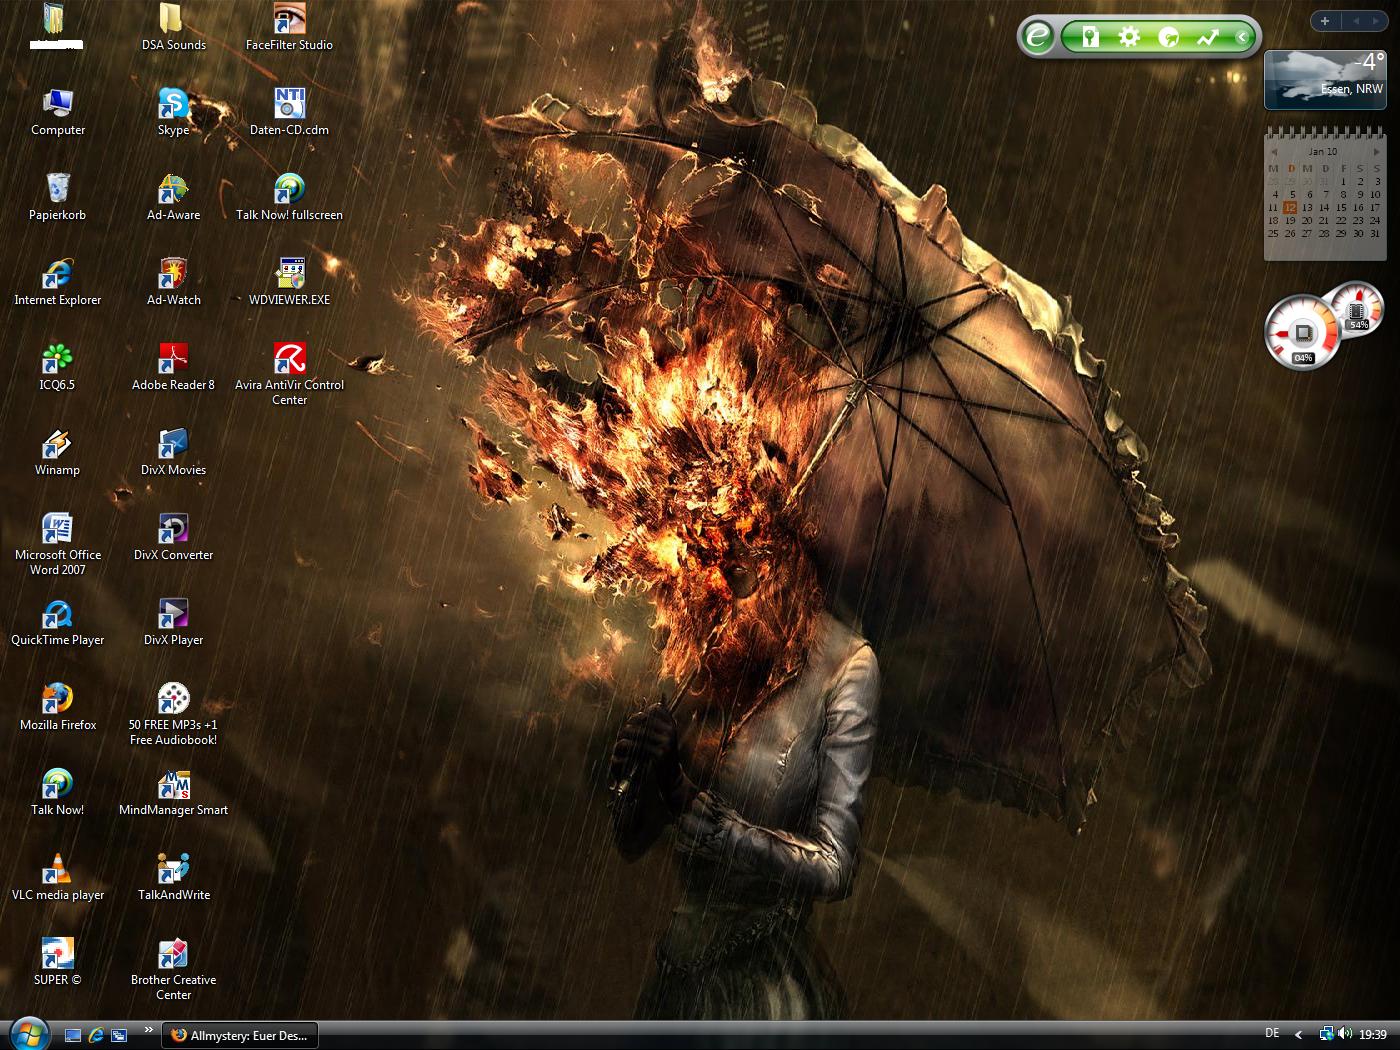Open the DivX Movies shortcut

[173, 451]
